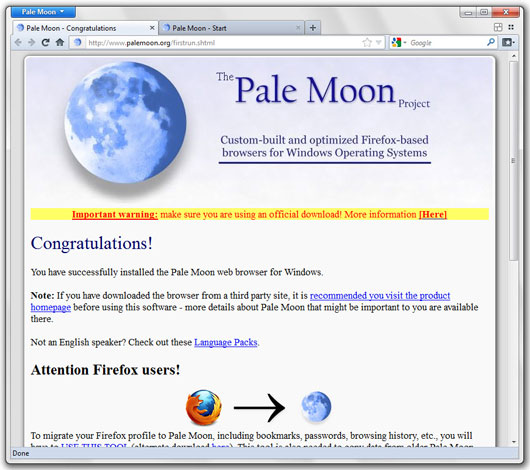530x470 pixels.
Task: Close the Pale Moon - Congratulations tab
Action: [x=152, y=28]
